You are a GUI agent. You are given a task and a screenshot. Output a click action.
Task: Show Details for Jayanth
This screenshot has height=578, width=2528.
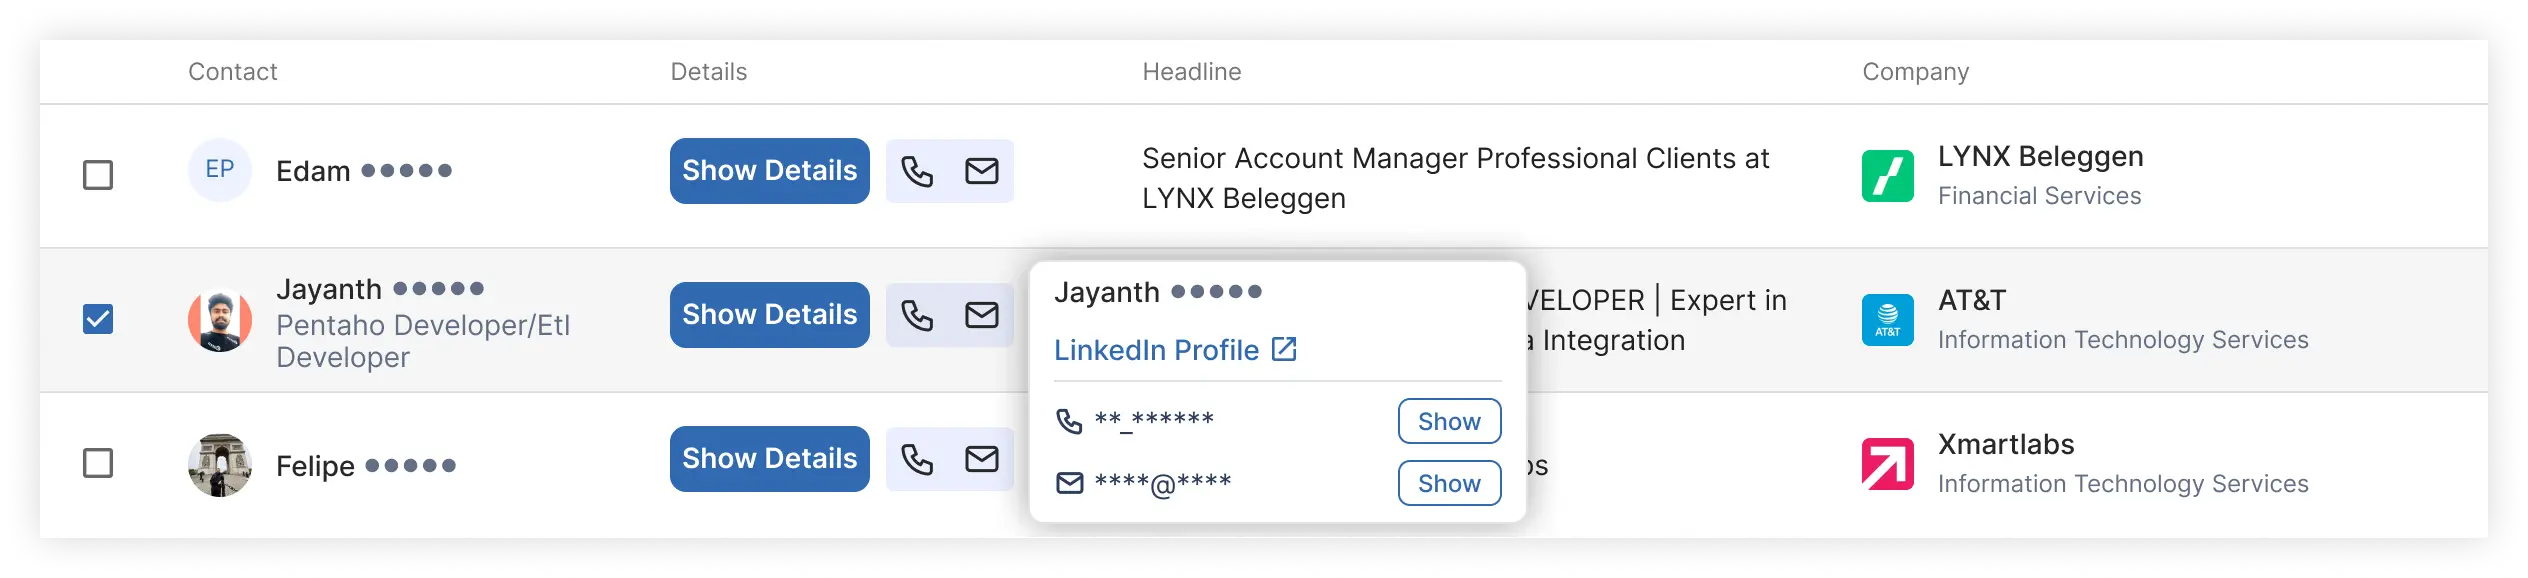click(769, 315)
